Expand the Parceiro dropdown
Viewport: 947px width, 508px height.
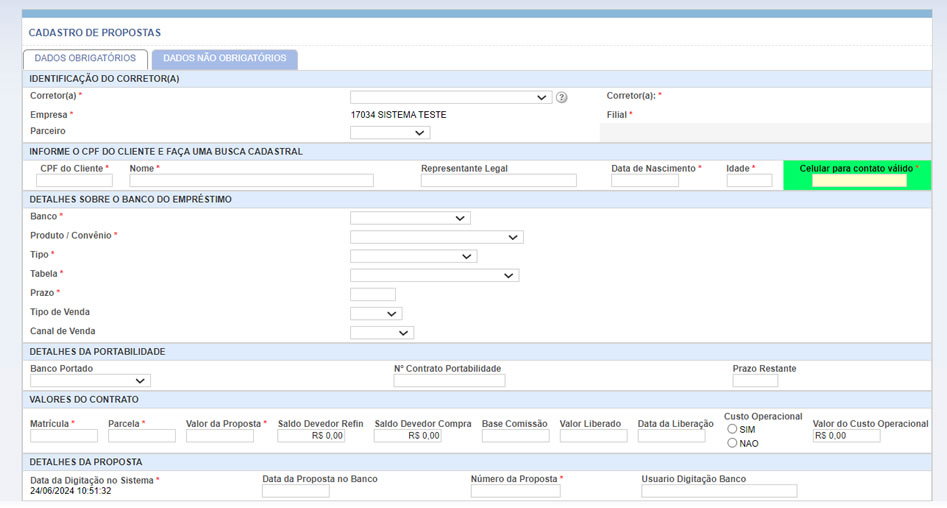pos(390,132)
